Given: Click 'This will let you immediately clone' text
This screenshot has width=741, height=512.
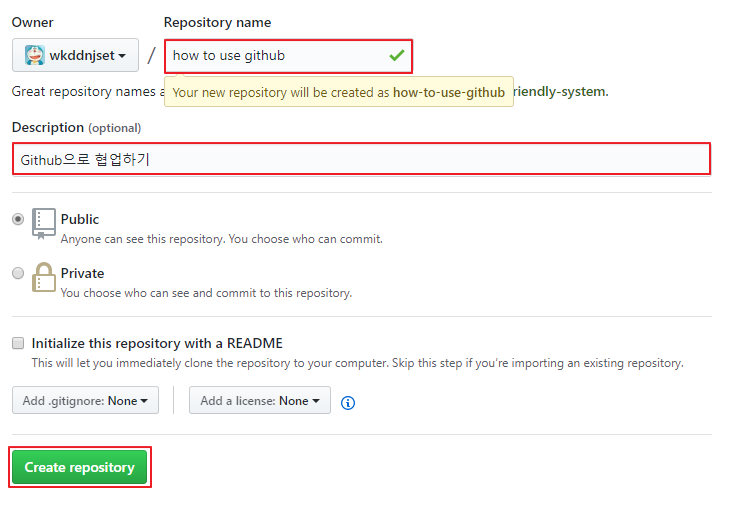Looking at the screenshot, I should pyautogui.click(x=357, y=363).
